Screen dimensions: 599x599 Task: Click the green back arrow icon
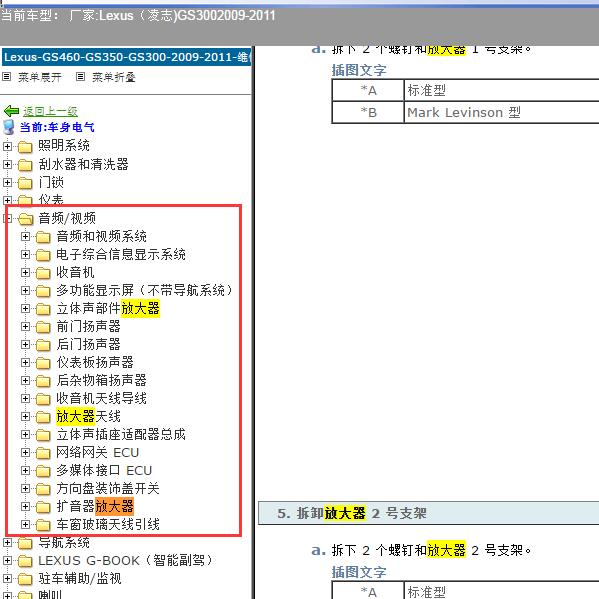click(x=11, y=111)
